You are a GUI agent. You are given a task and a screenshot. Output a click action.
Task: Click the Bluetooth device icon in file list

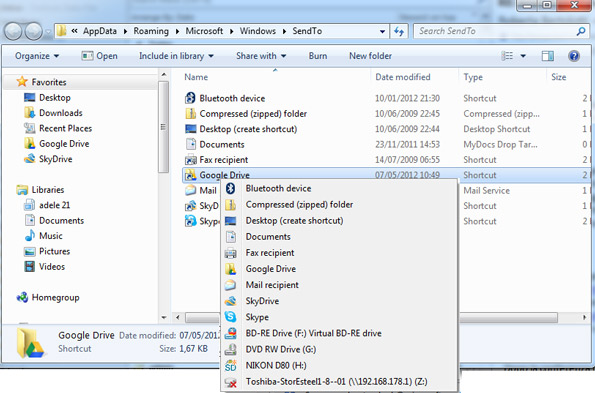pos(190,98)
